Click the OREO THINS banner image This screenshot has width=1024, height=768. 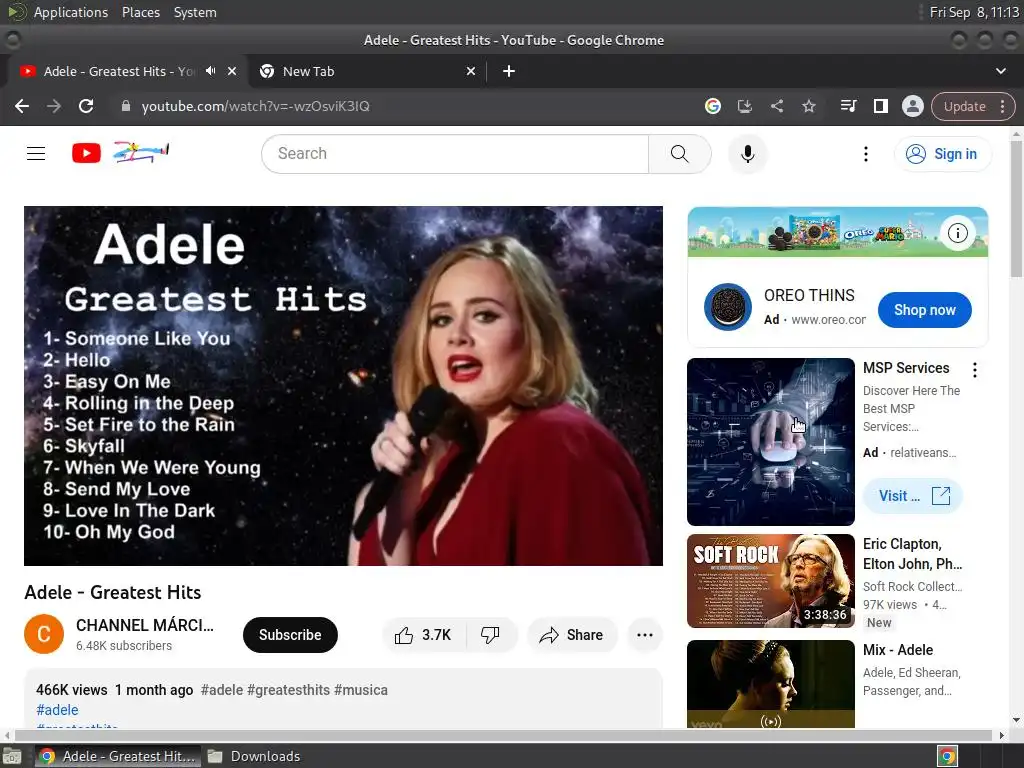coord(838,232)
